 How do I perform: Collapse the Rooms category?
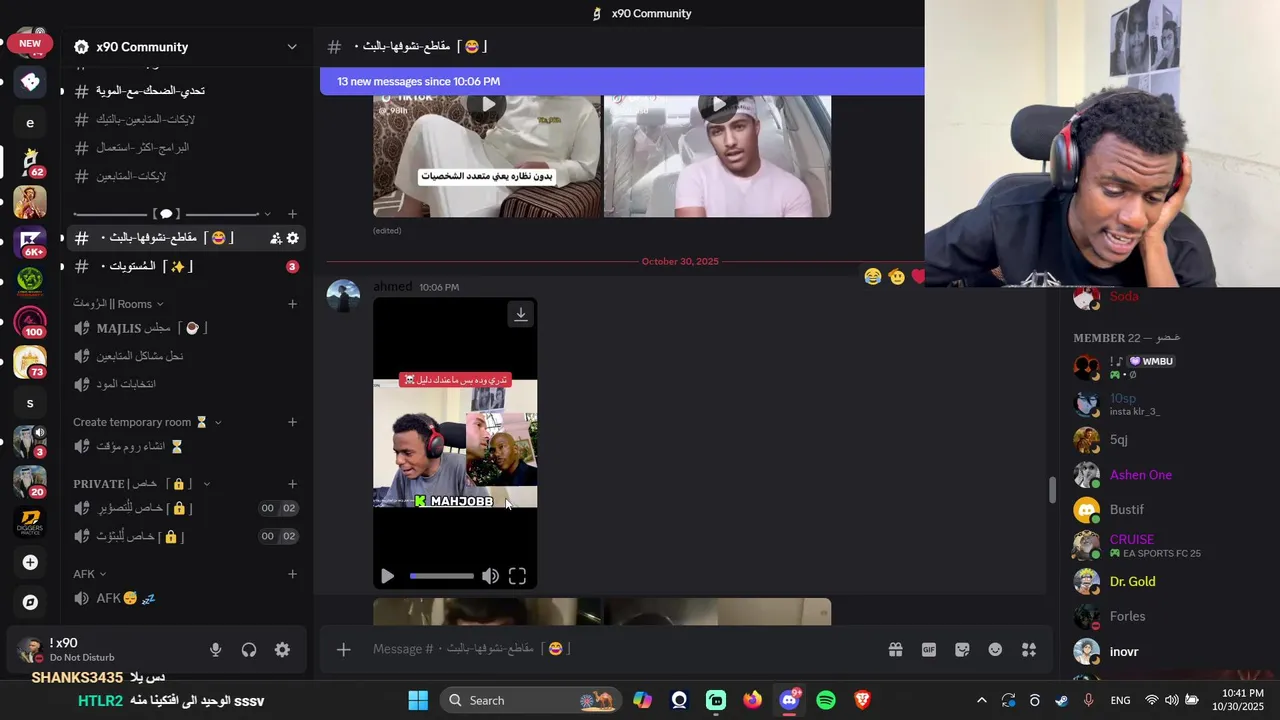point(160,304)
